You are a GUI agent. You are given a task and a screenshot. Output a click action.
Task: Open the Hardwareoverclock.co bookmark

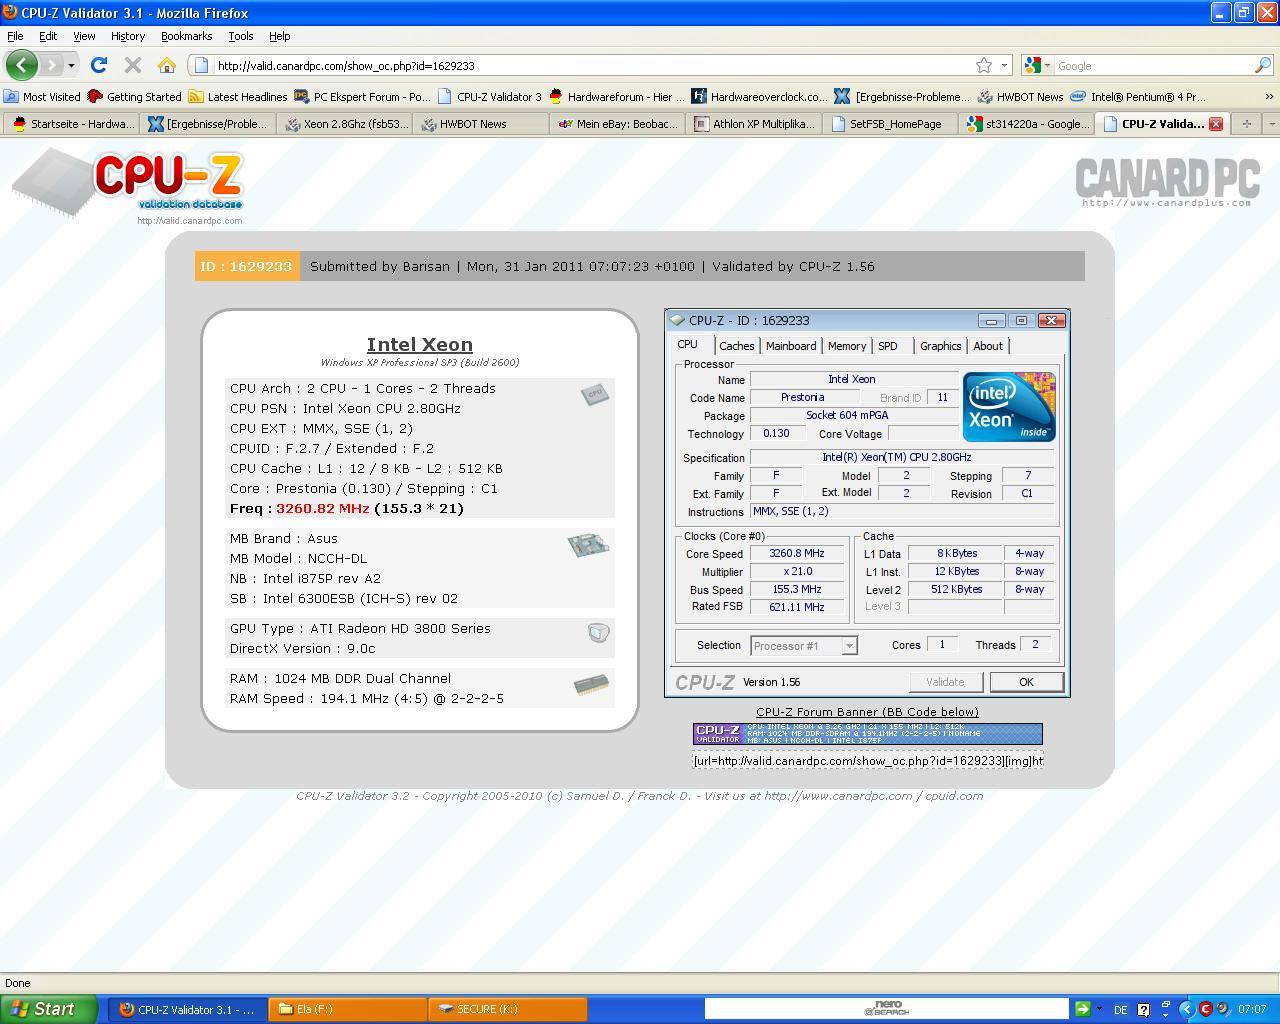(760, 97)
